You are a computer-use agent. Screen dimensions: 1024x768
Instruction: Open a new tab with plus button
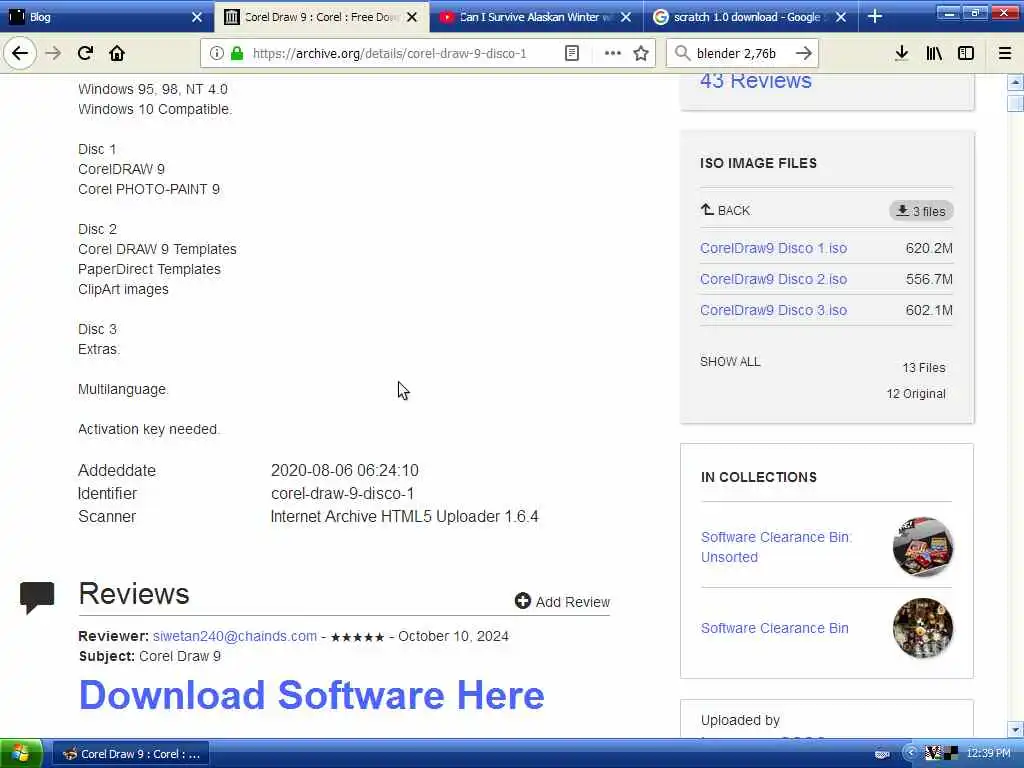click(875, 17)
